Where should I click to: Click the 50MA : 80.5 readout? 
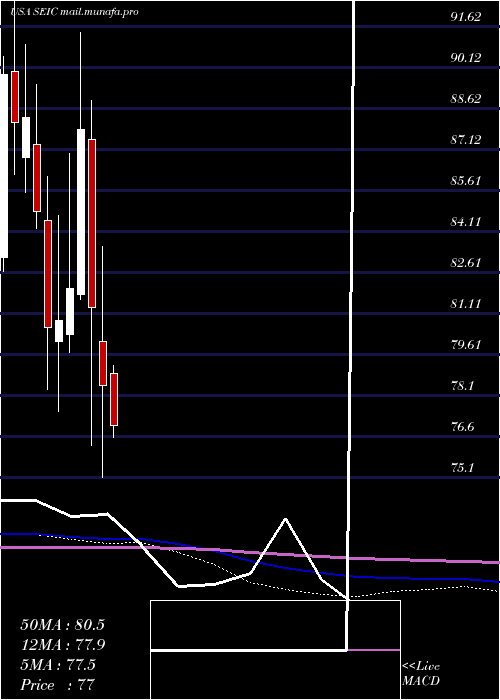click(x=62, y=625)
